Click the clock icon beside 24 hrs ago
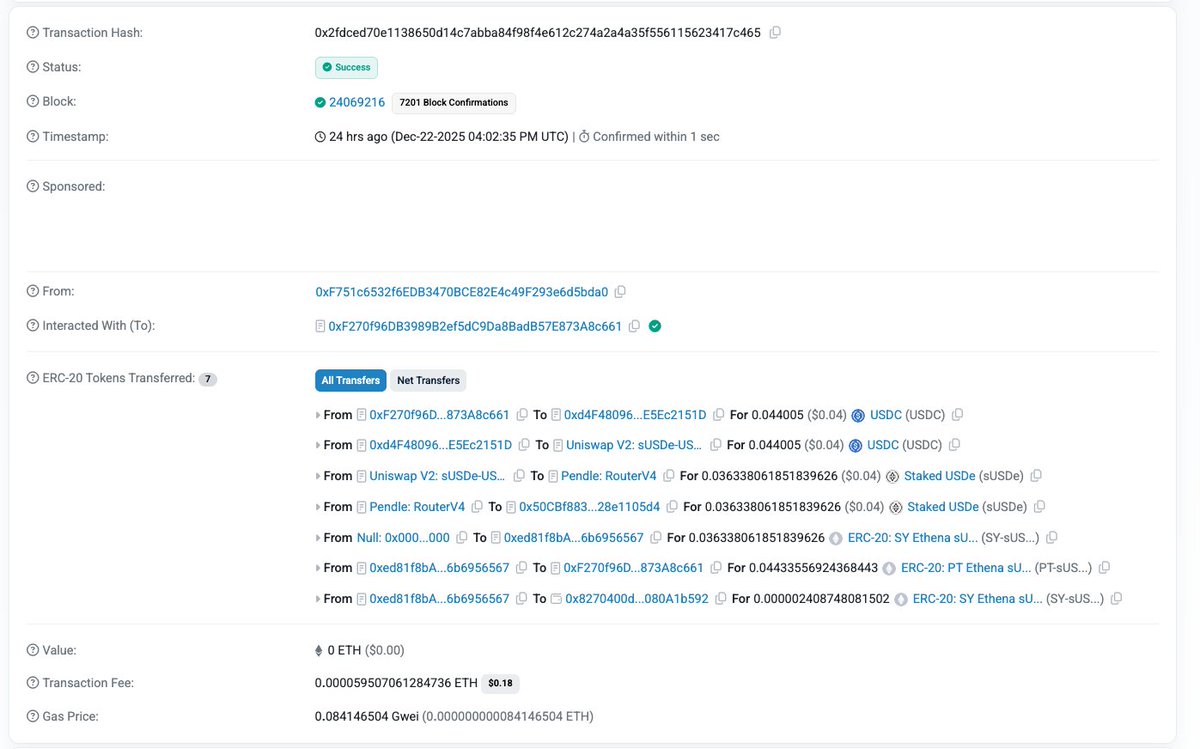Viewport: 1200px width, 749px height. point(320,136)
